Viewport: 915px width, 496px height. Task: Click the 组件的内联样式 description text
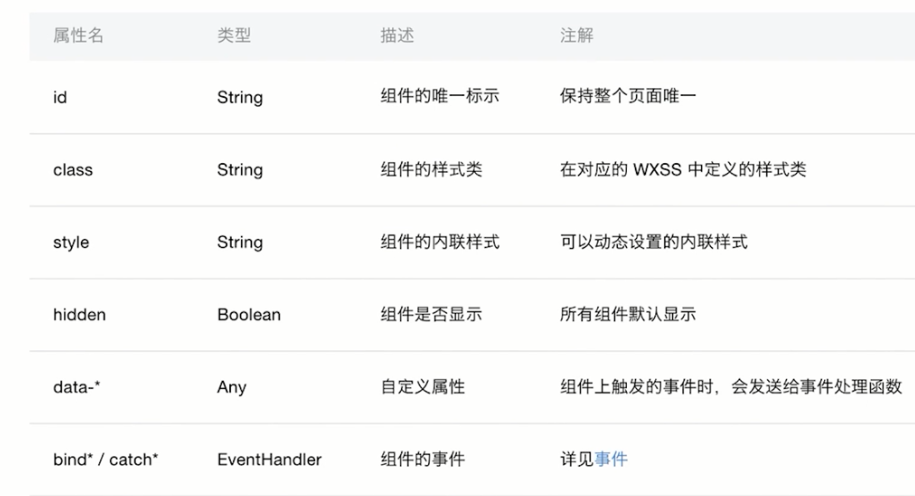coord(440,242)
